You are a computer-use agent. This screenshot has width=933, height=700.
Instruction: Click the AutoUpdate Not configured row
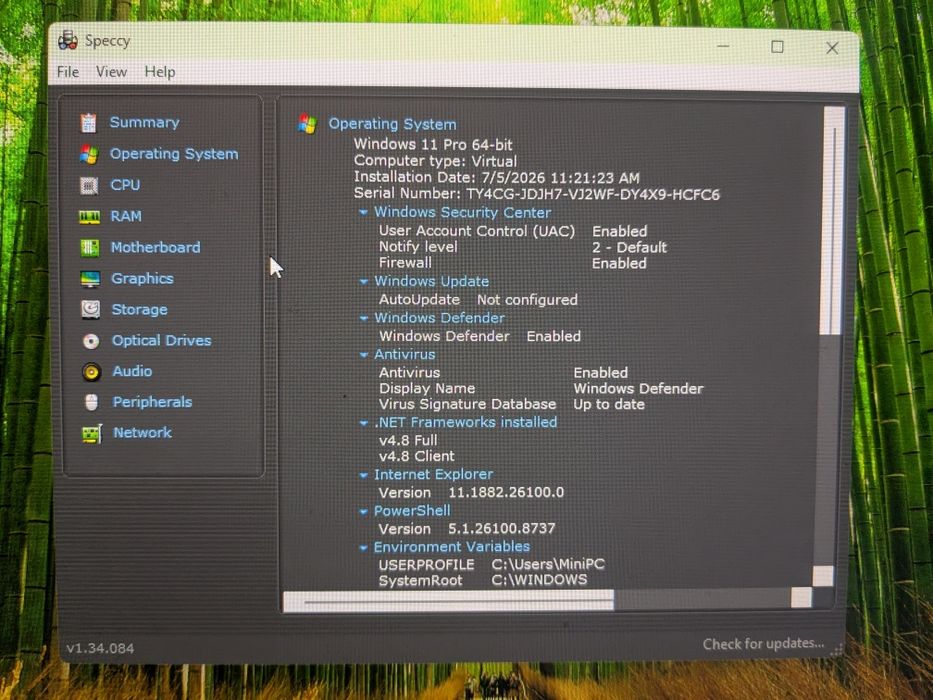(478, 299)
